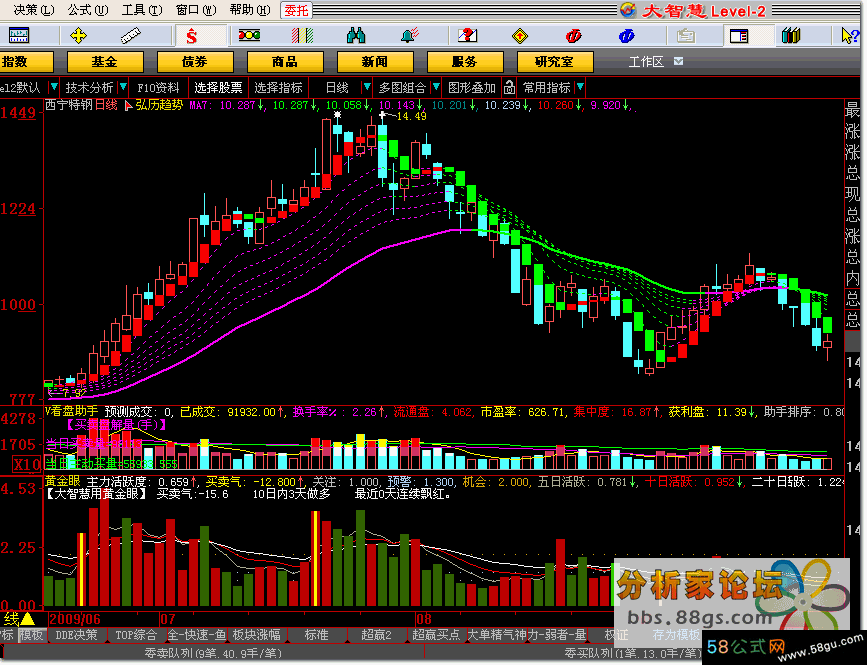Click the 西宁特钢 stock name label
867x665 pixels.
click(69, 105)
